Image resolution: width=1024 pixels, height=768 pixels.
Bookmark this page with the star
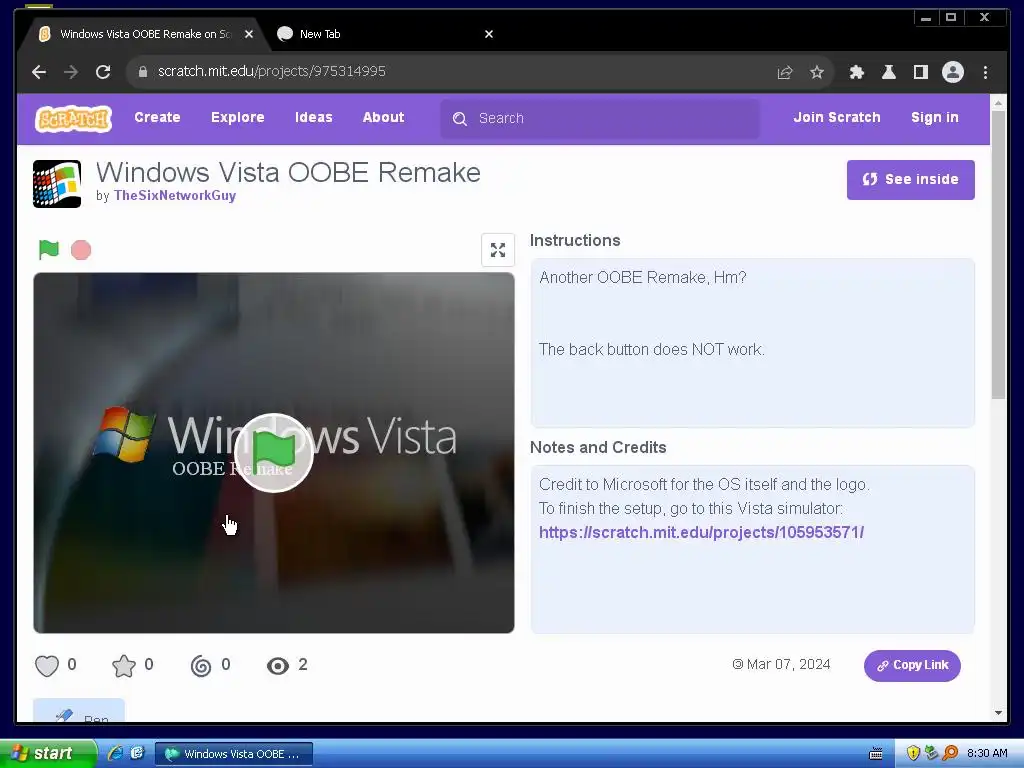[816, 72]
